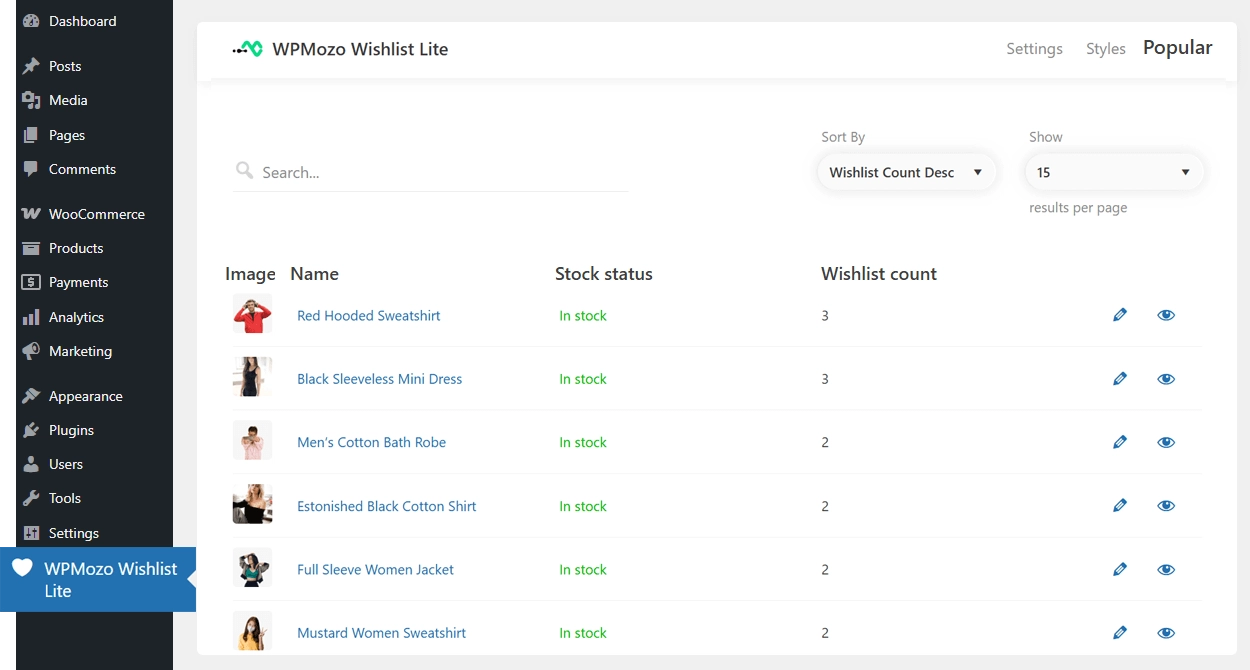
Task: Open the Black Sleeveless Mini Dress link
Action: point(380,379)
